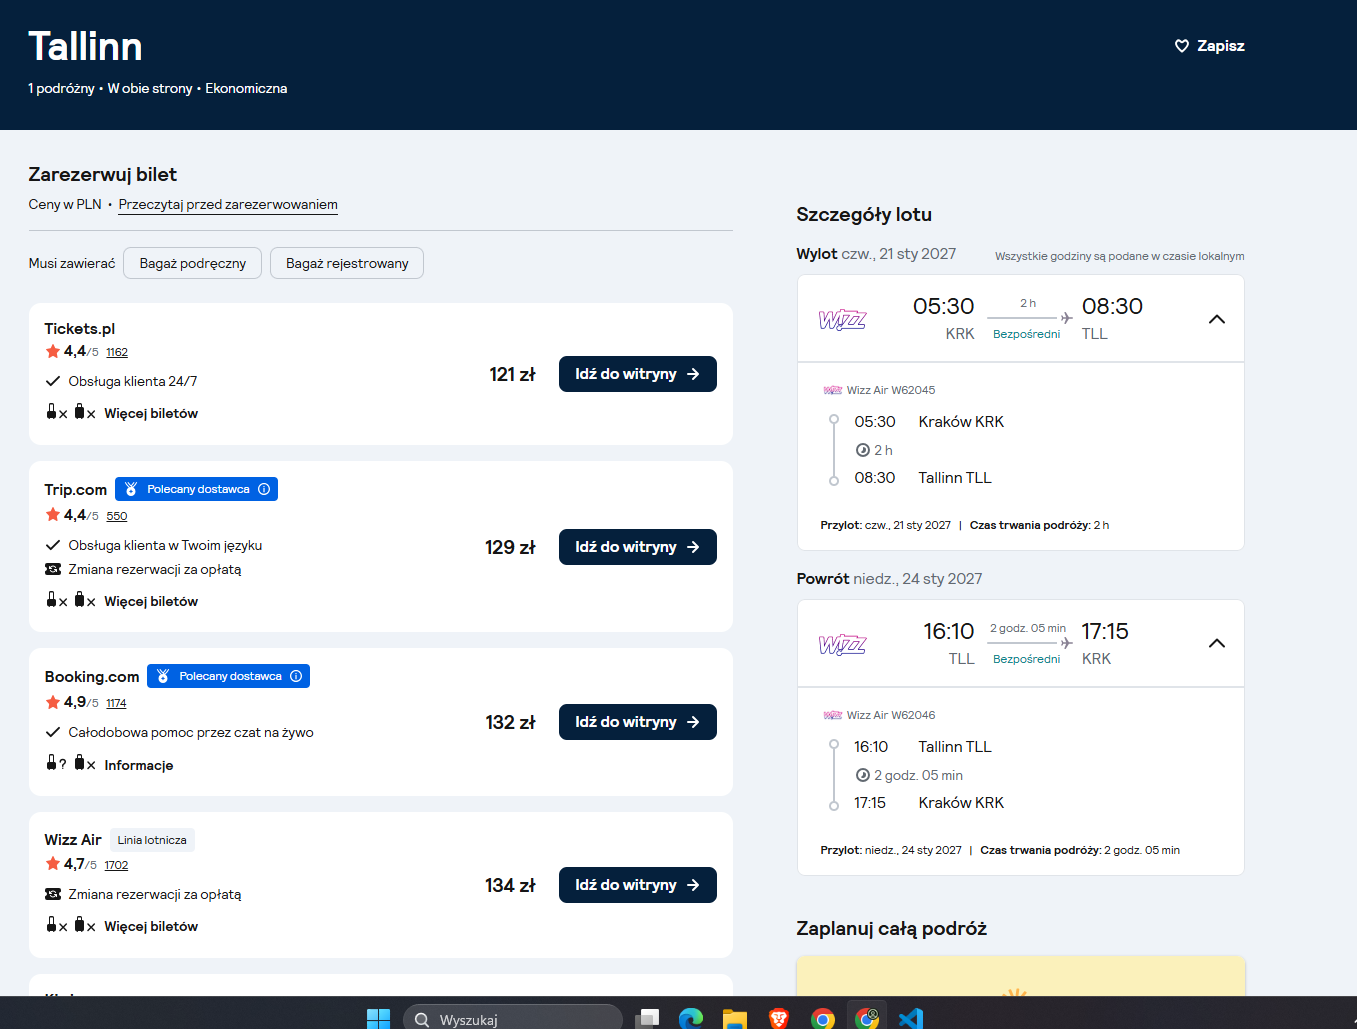Click the info icon on Booking.com's Polecany dostawca badge

click(x=296, y=676)
